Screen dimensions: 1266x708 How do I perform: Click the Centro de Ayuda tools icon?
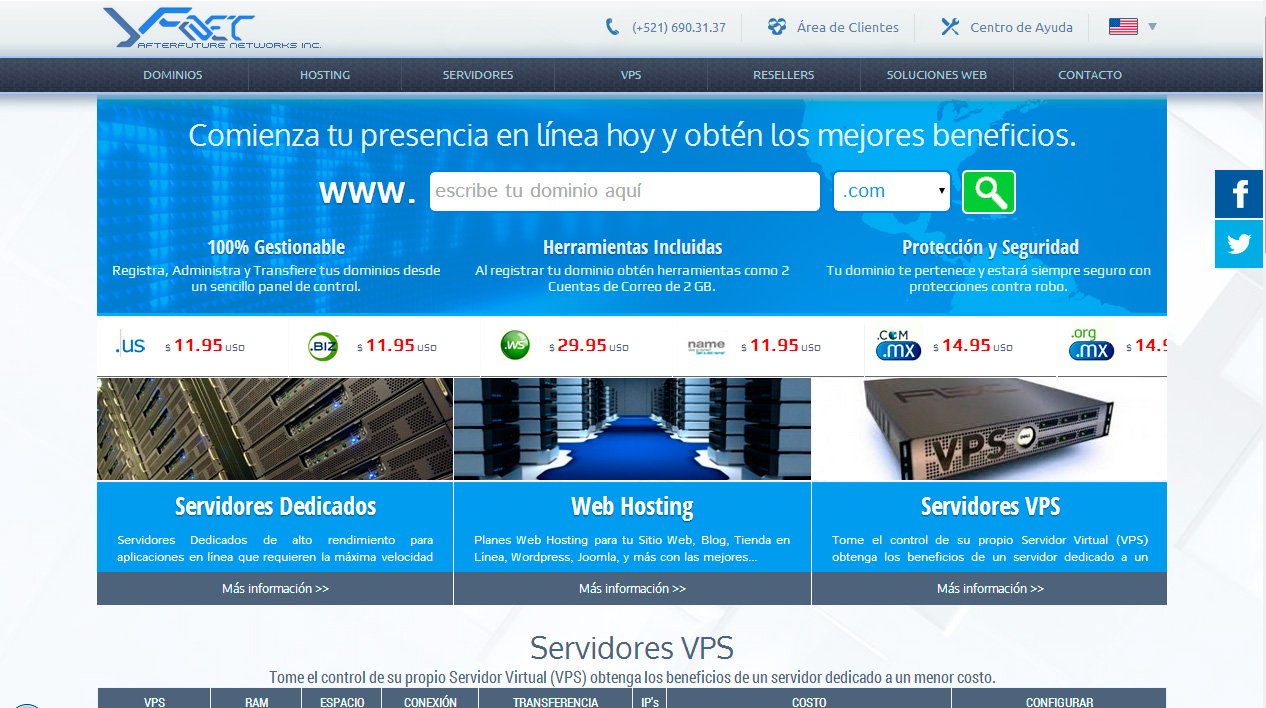[x=949, y=27]
